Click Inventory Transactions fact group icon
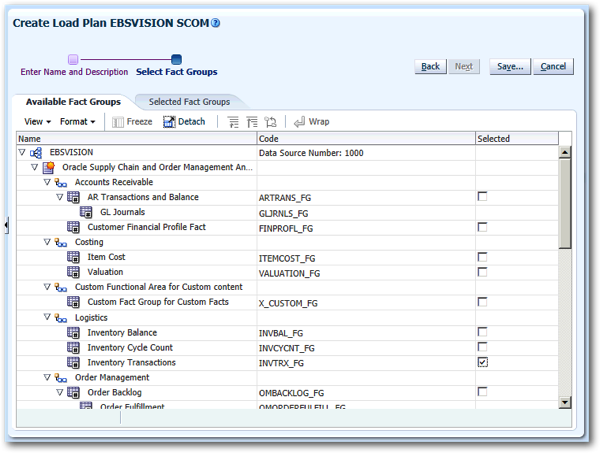Viewport: 600px width, 453px height. (73, 363)
